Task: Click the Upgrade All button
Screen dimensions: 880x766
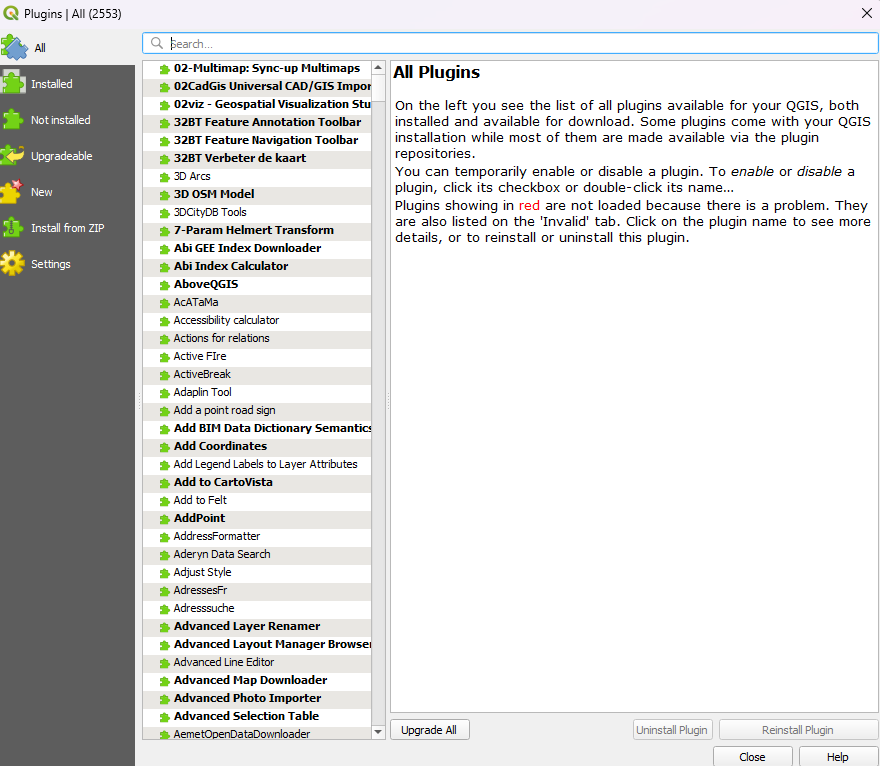Action: pos(429,730)
